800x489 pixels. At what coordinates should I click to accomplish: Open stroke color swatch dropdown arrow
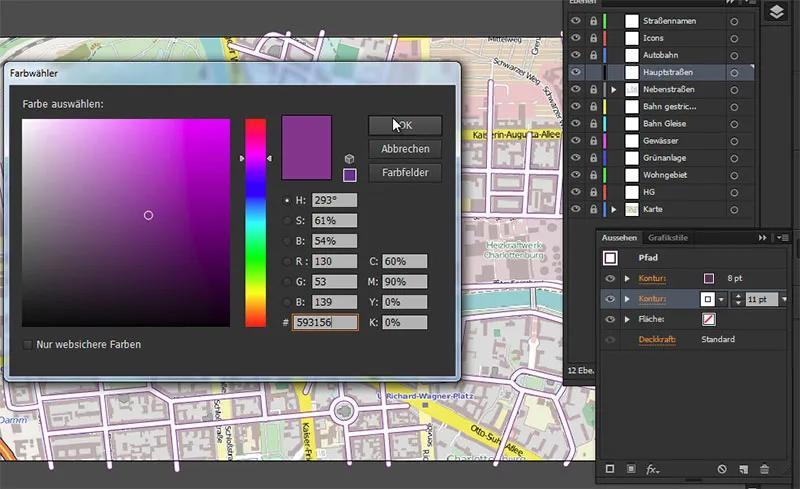(x=721, y=300)
